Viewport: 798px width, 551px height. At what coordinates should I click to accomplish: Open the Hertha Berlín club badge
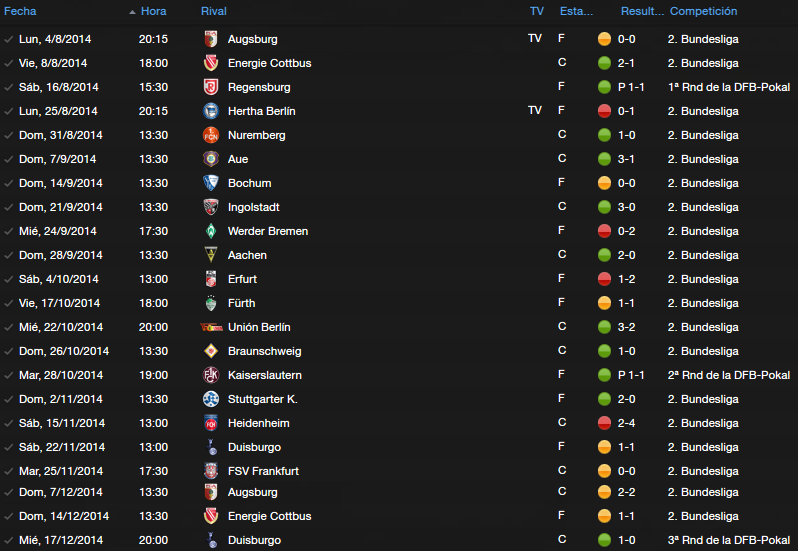pos(211,111)
